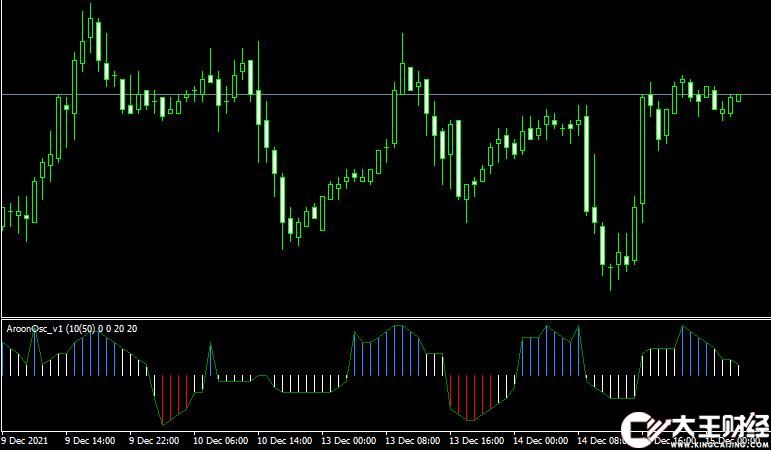Viewport: 771px width, 450px height.
Task: Select the '14 Dec 00:00' time axis label
Action: 540,441
